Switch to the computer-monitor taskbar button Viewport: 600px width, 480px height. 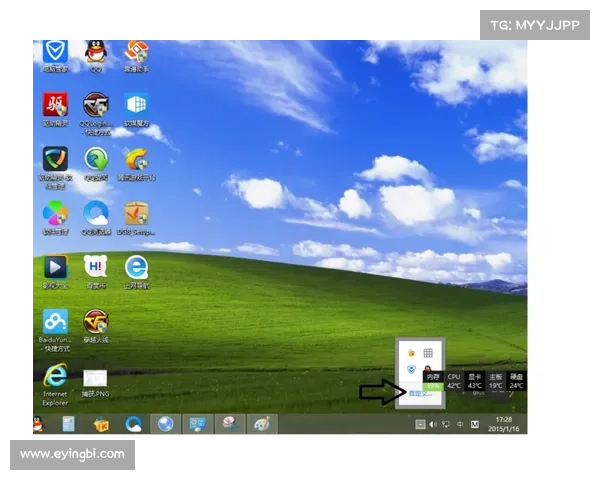pos(198,424)
